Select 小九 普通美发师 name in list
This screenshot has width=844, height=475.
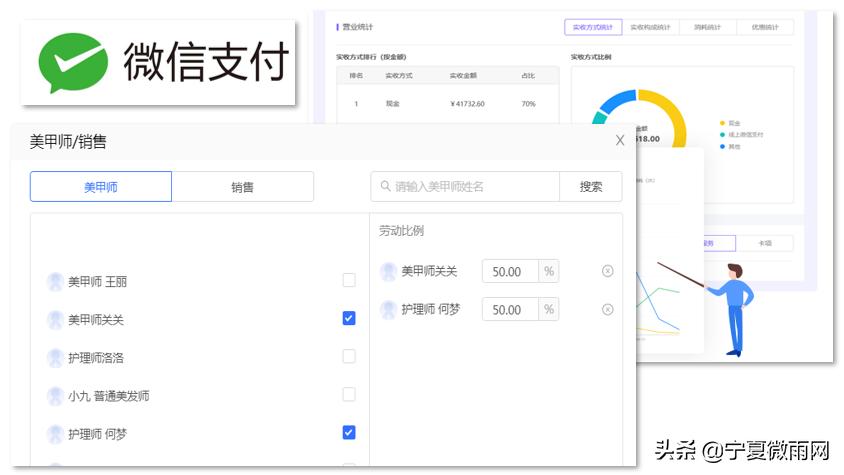click(x=109, y=396)
